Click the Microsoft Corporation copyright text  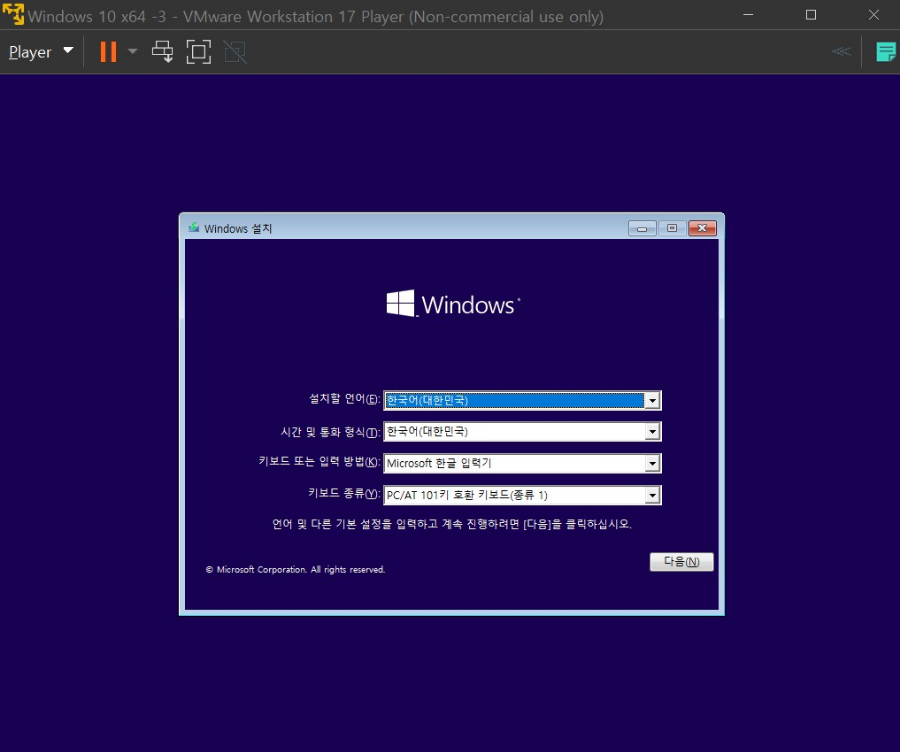click(x=295, y=569)
